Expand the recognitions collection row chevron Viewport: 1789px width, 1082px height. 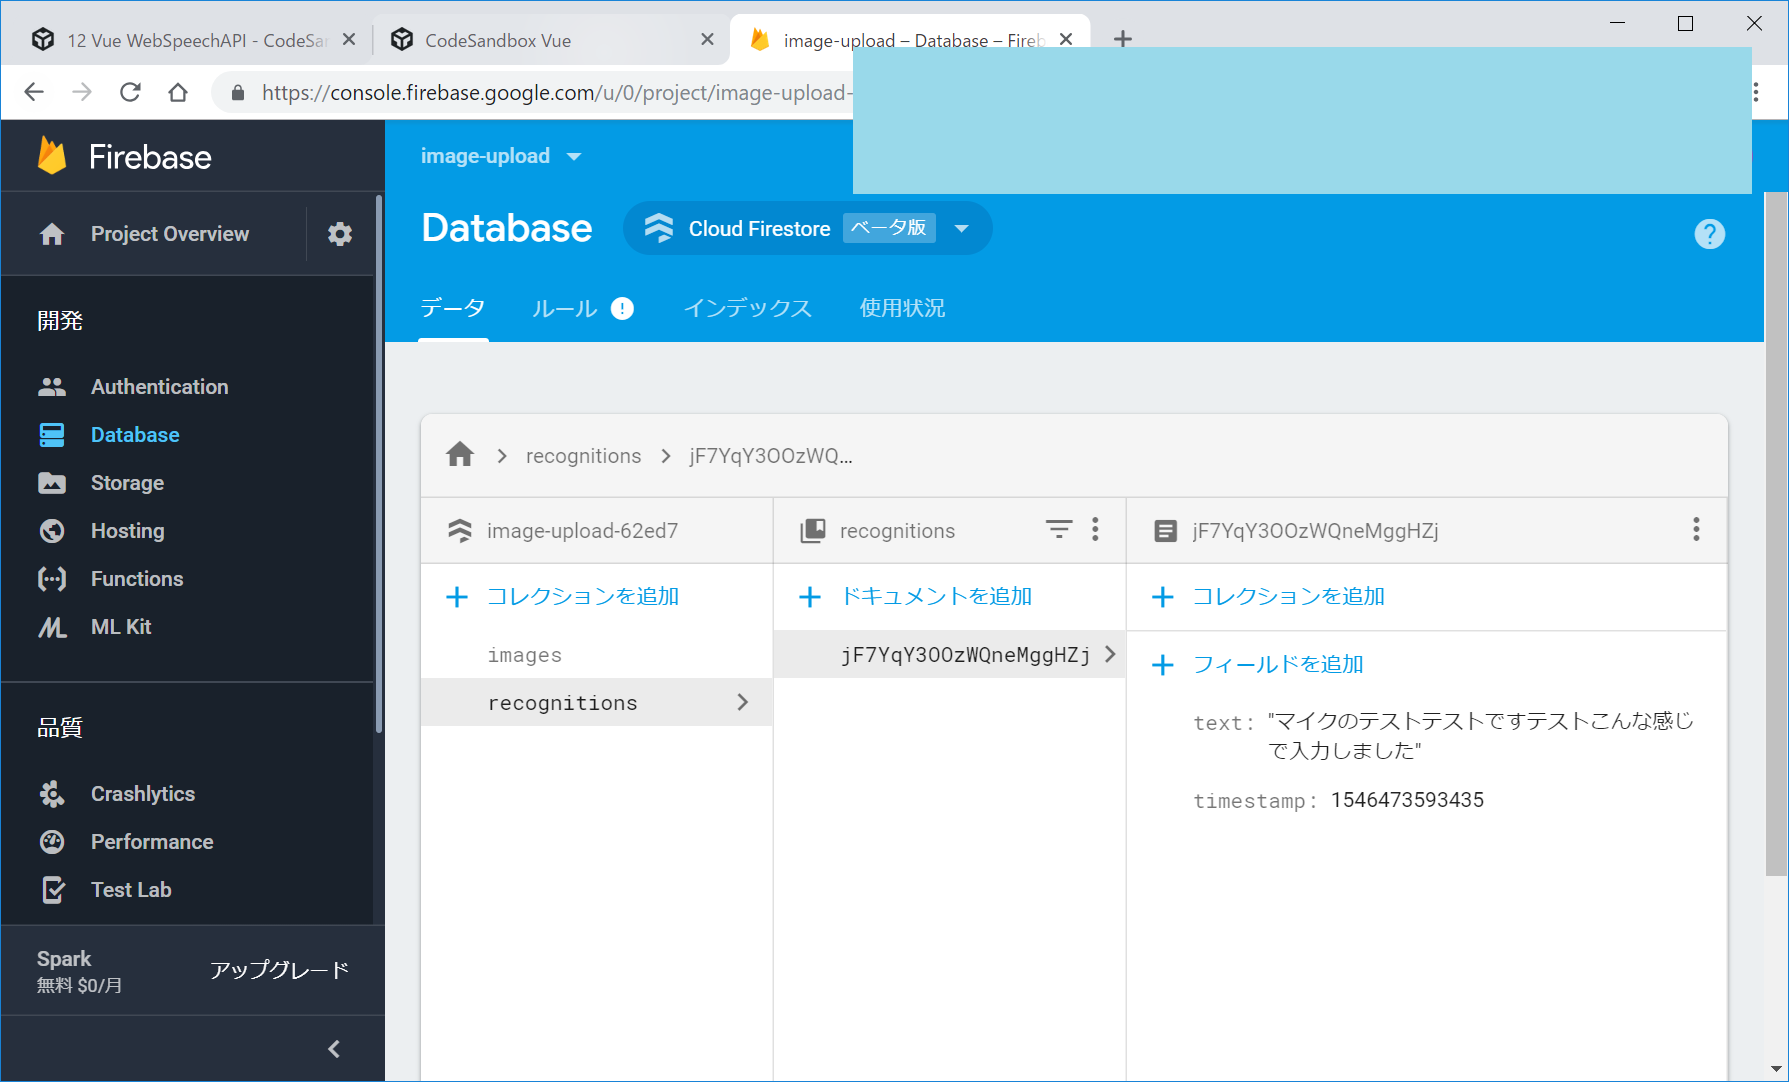click(x=742, y=702)
